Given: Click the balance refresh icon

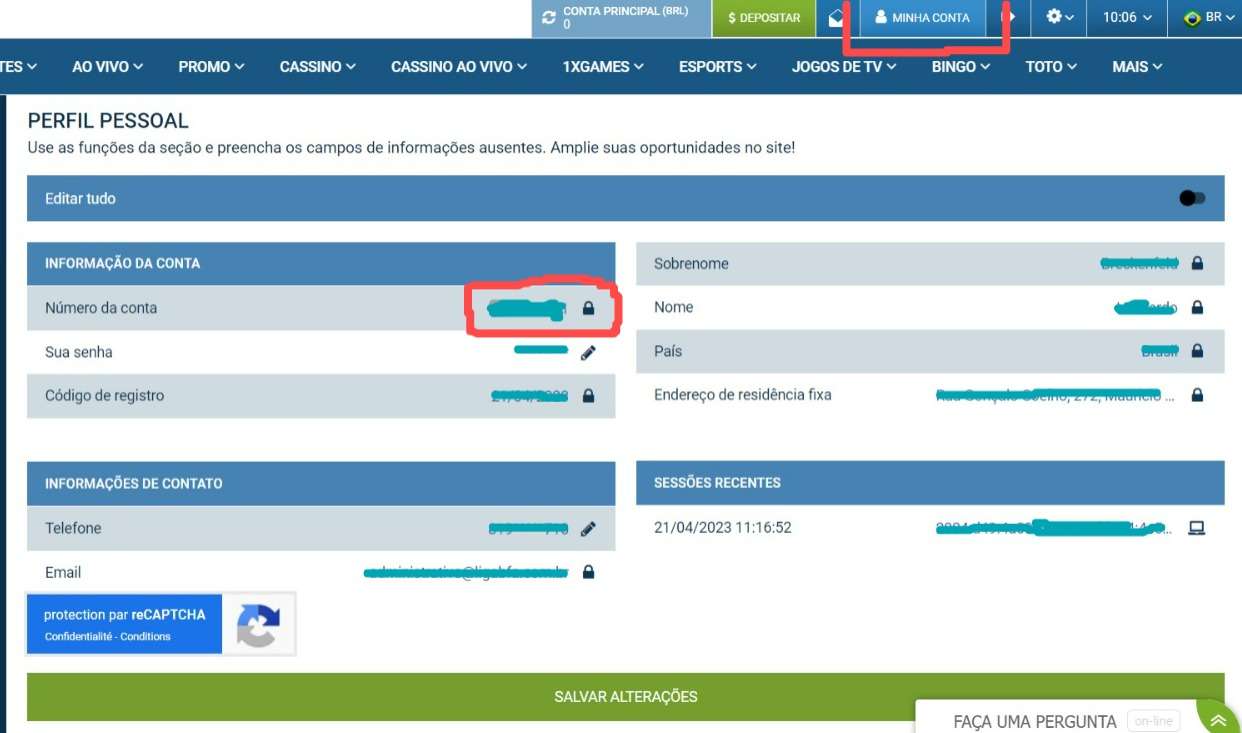Looking at the screenshot, I should 548,18.
